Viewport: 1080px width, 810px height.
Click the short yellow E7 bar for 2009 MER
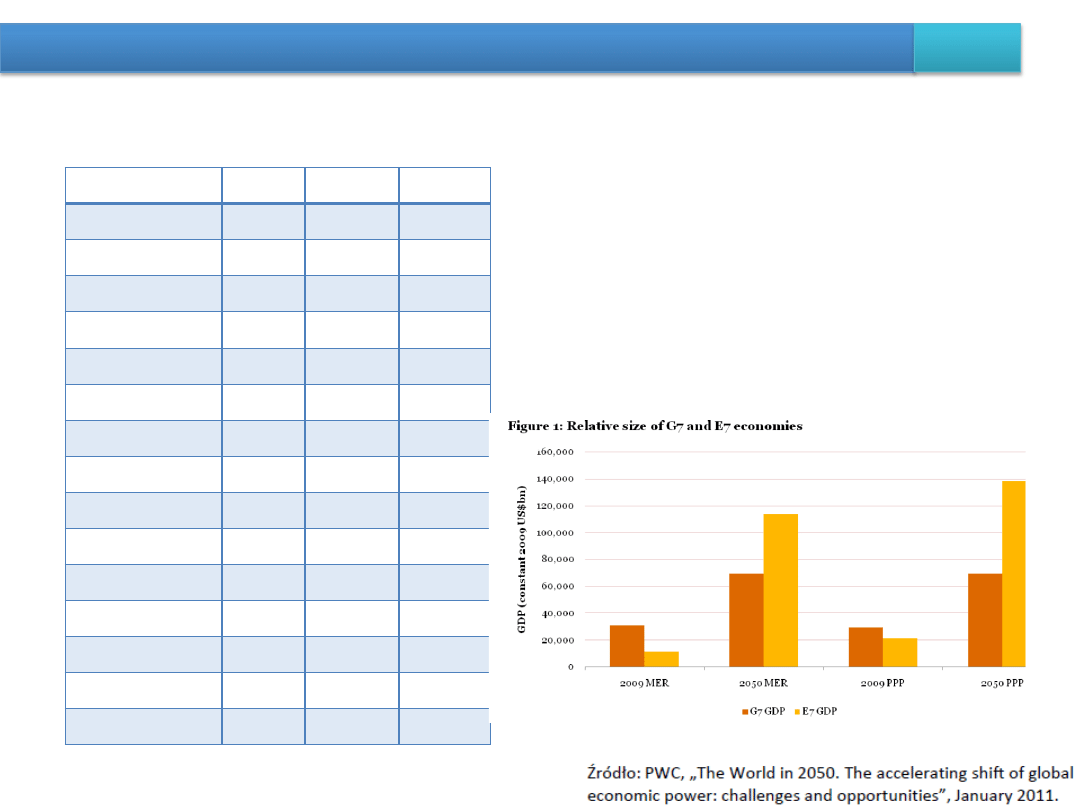tap(661, 658)
